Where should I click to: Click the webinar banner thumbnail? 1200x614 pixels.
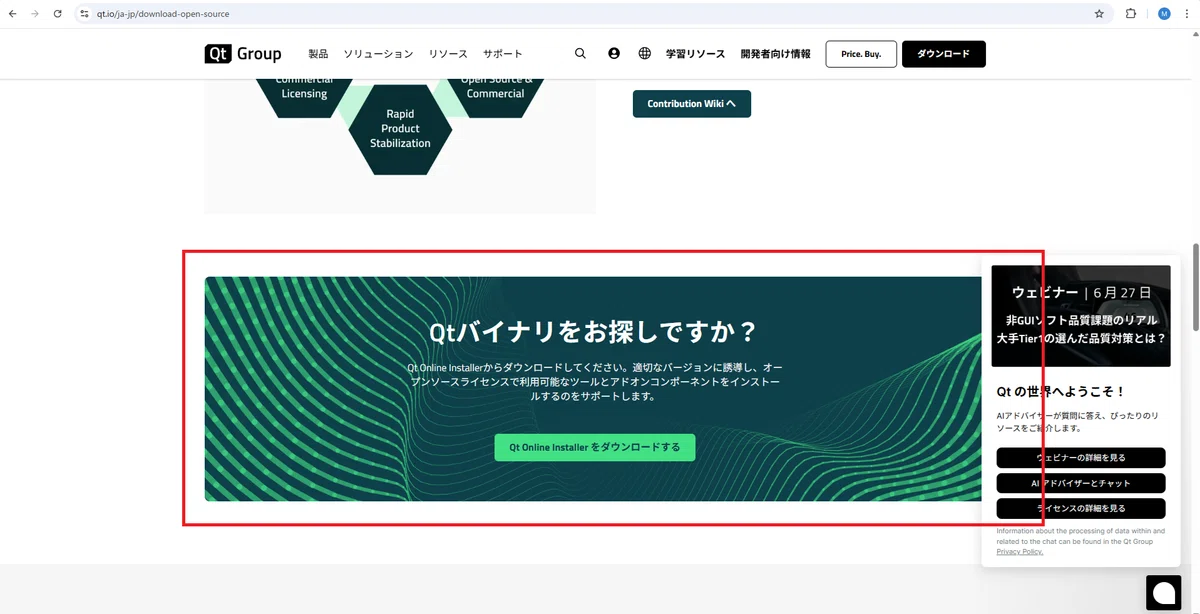pos(1081,316)
